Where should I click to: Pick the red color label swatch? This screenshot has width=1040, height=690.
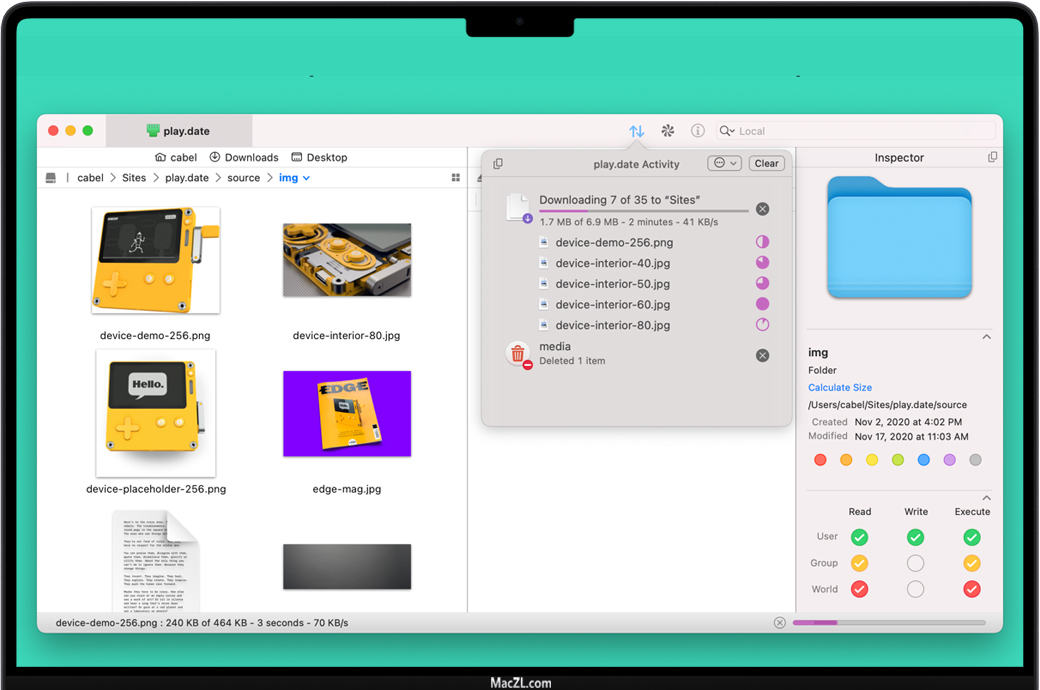(x=820, y=460)
